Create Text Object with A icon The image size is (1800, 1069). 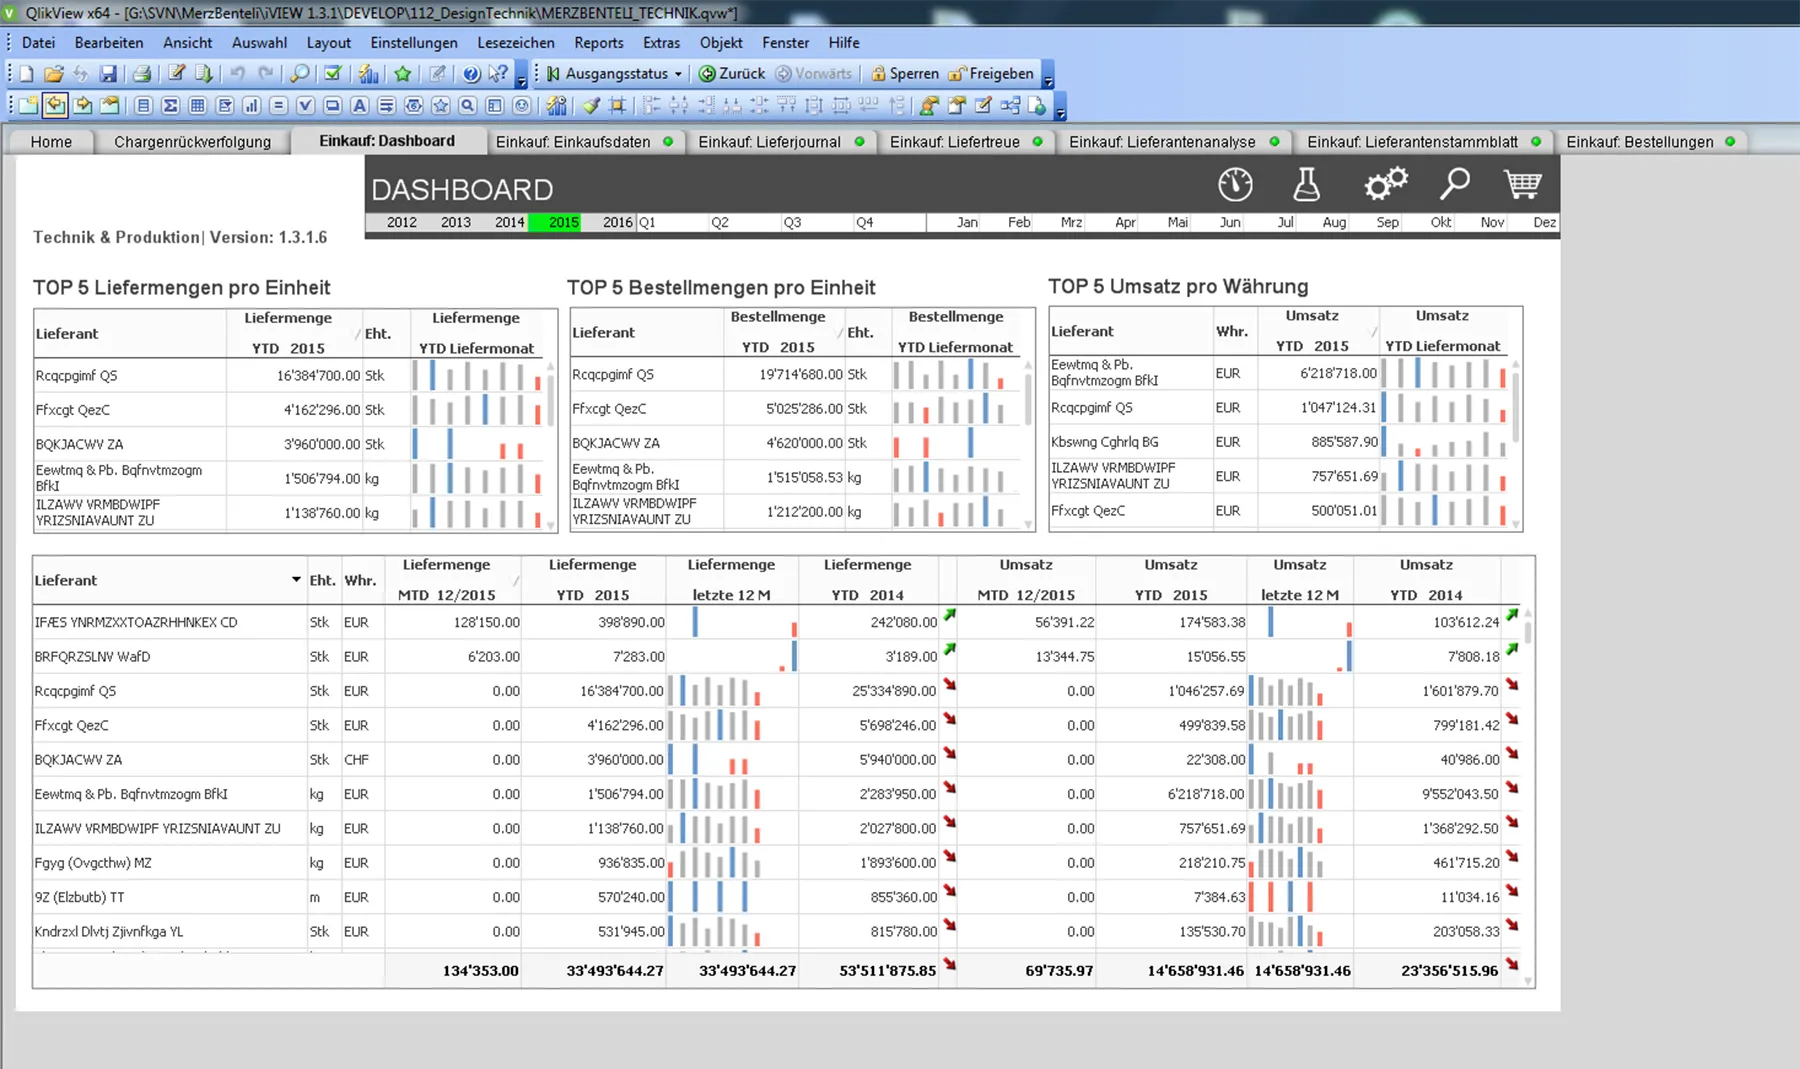(x=360, y=105)
